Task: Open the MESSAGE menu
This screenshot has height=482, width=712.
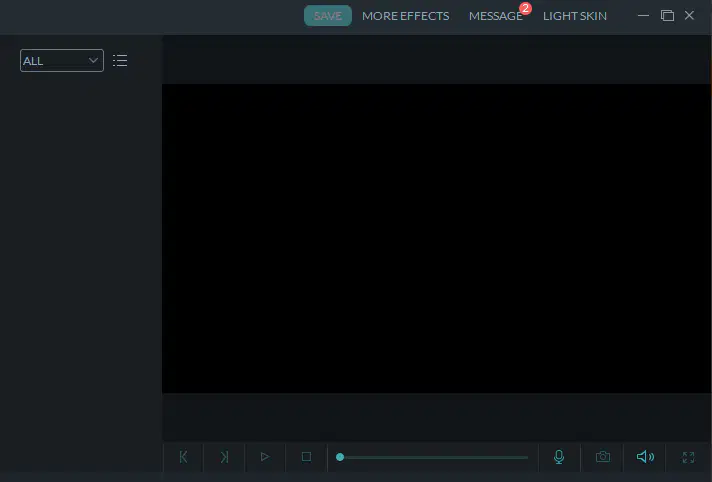Action: pos(495,16)
